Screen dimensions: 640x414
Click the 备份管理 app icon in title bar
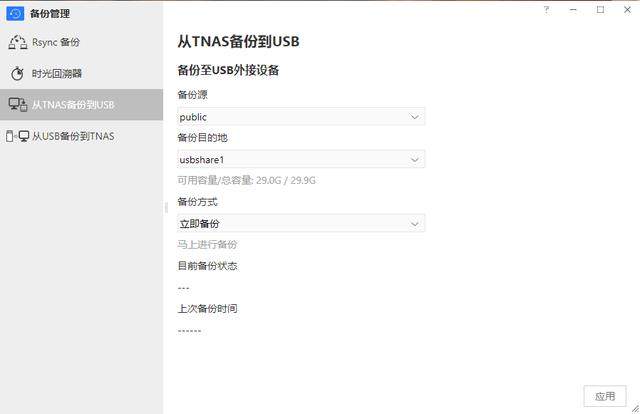click(x=15, y=13)
